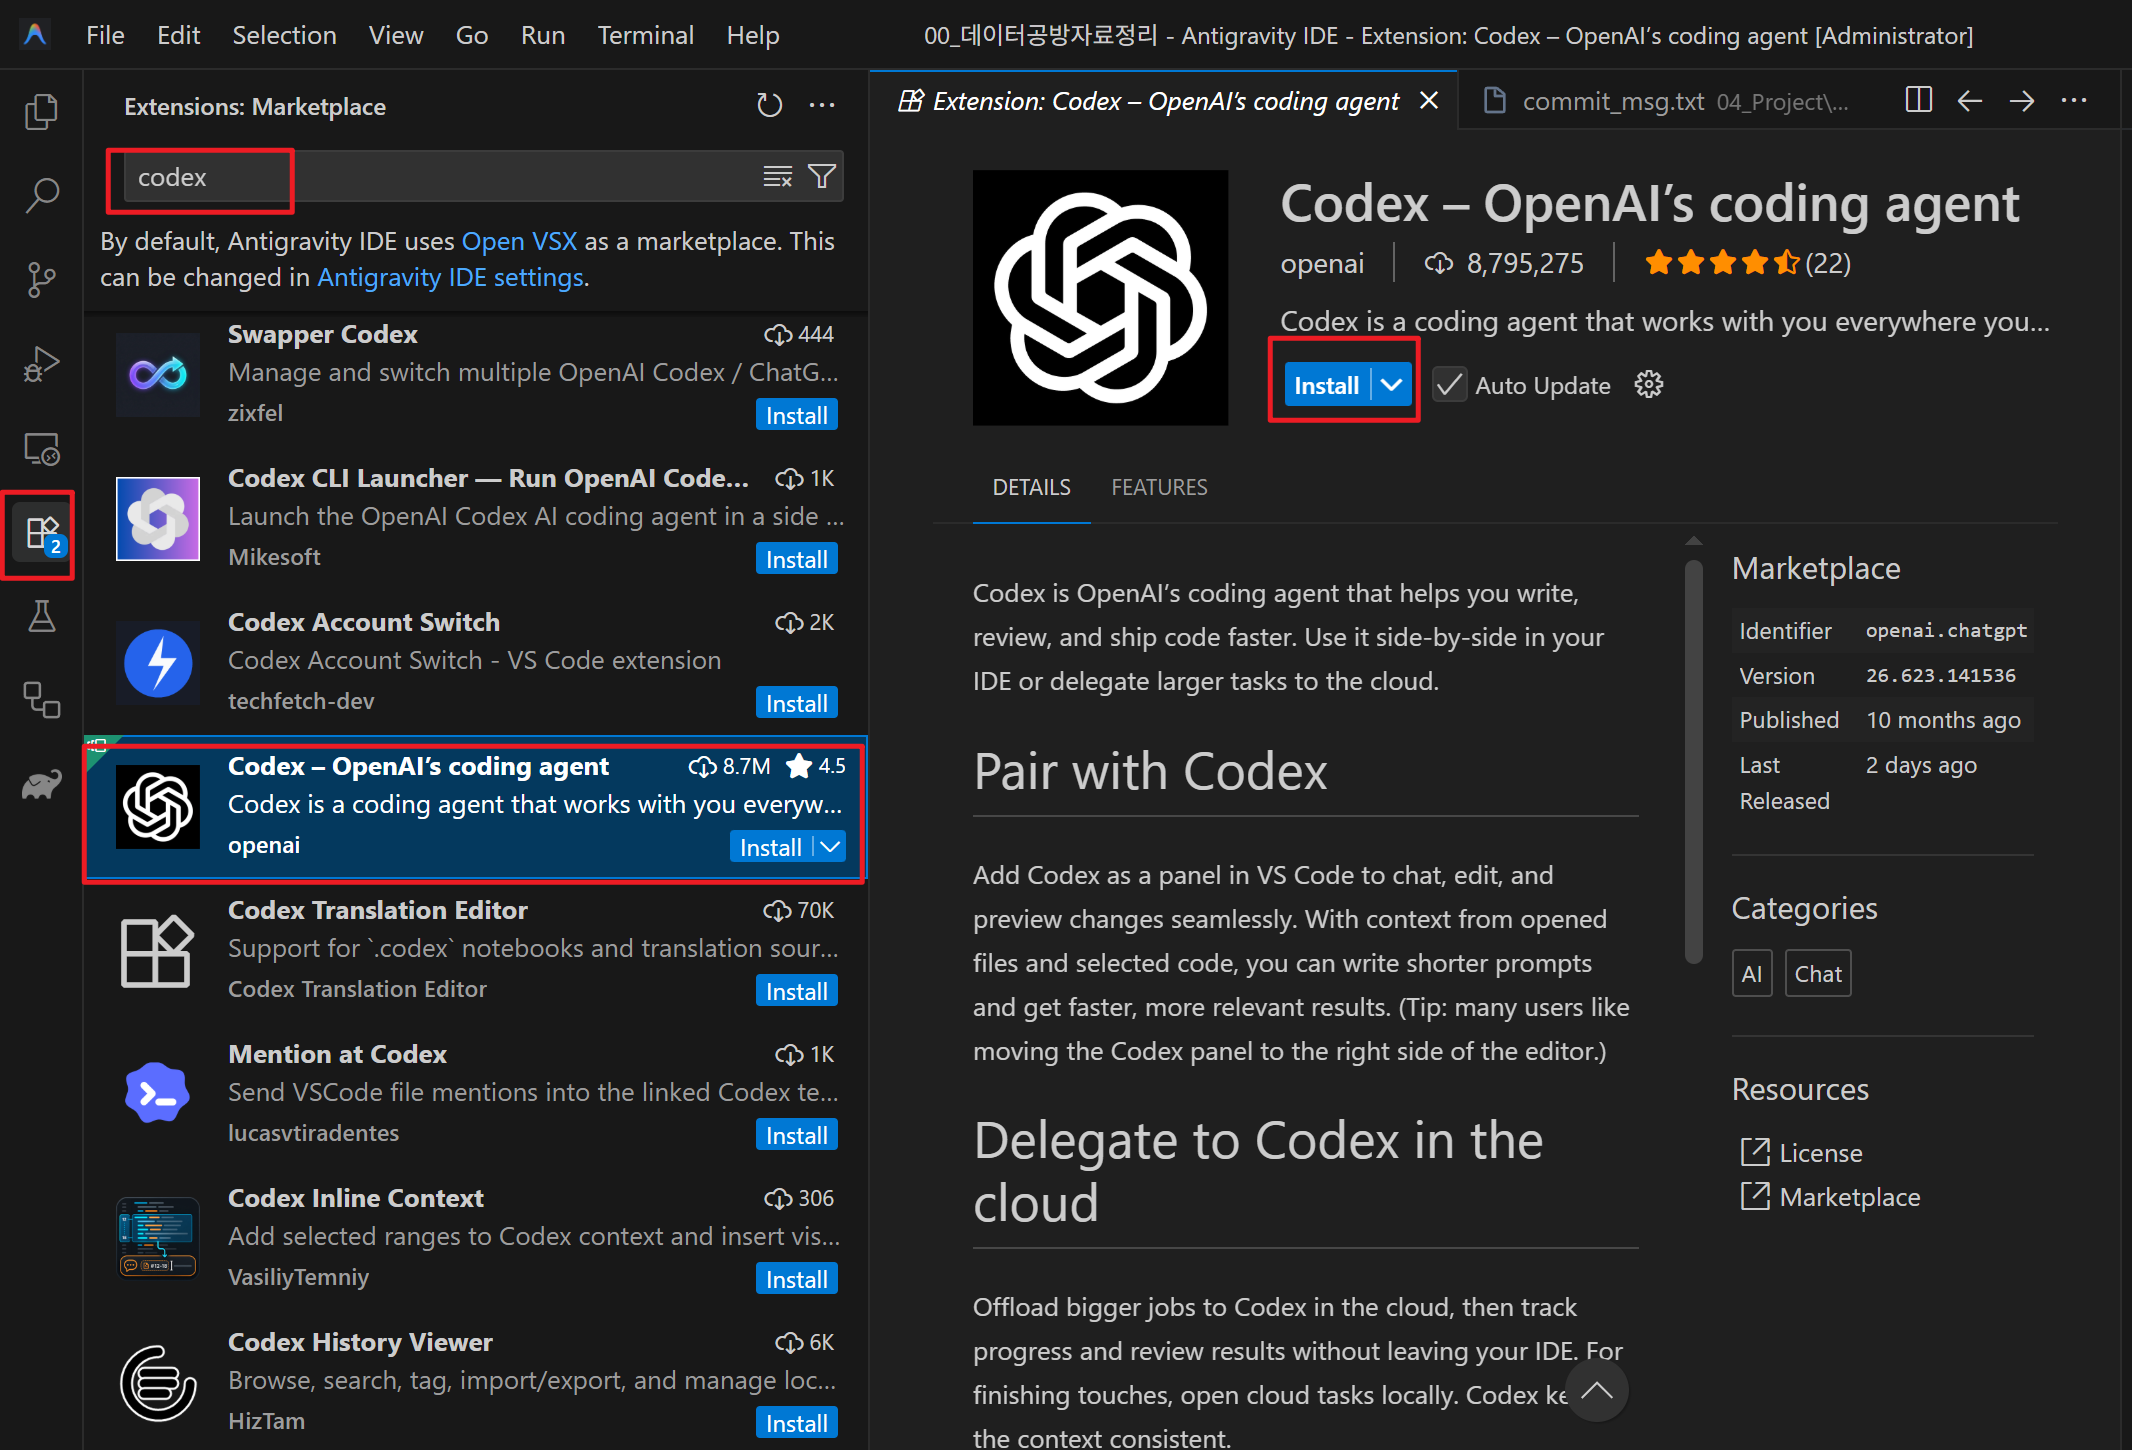Select the DETAILS tab
The height and width of the screenshot is (1450, 2132).
point(1031,487)
